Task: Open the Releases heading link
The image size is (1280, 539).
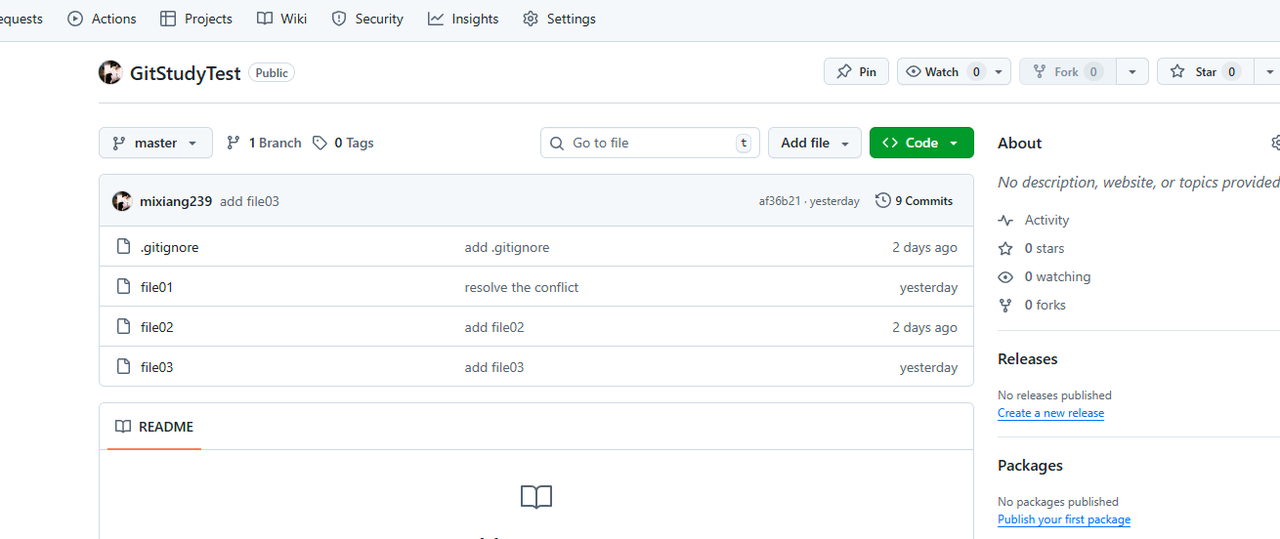Action: point(1027,359)
